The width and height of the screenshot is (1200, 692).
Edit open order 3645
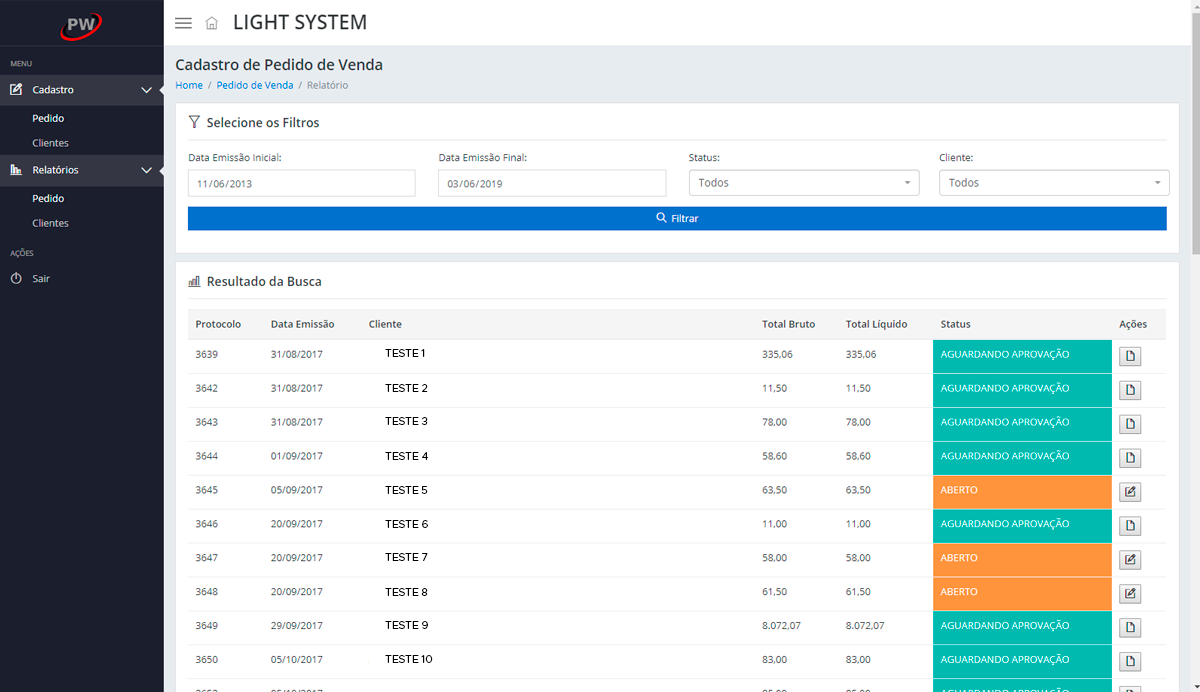point(1130,493)
